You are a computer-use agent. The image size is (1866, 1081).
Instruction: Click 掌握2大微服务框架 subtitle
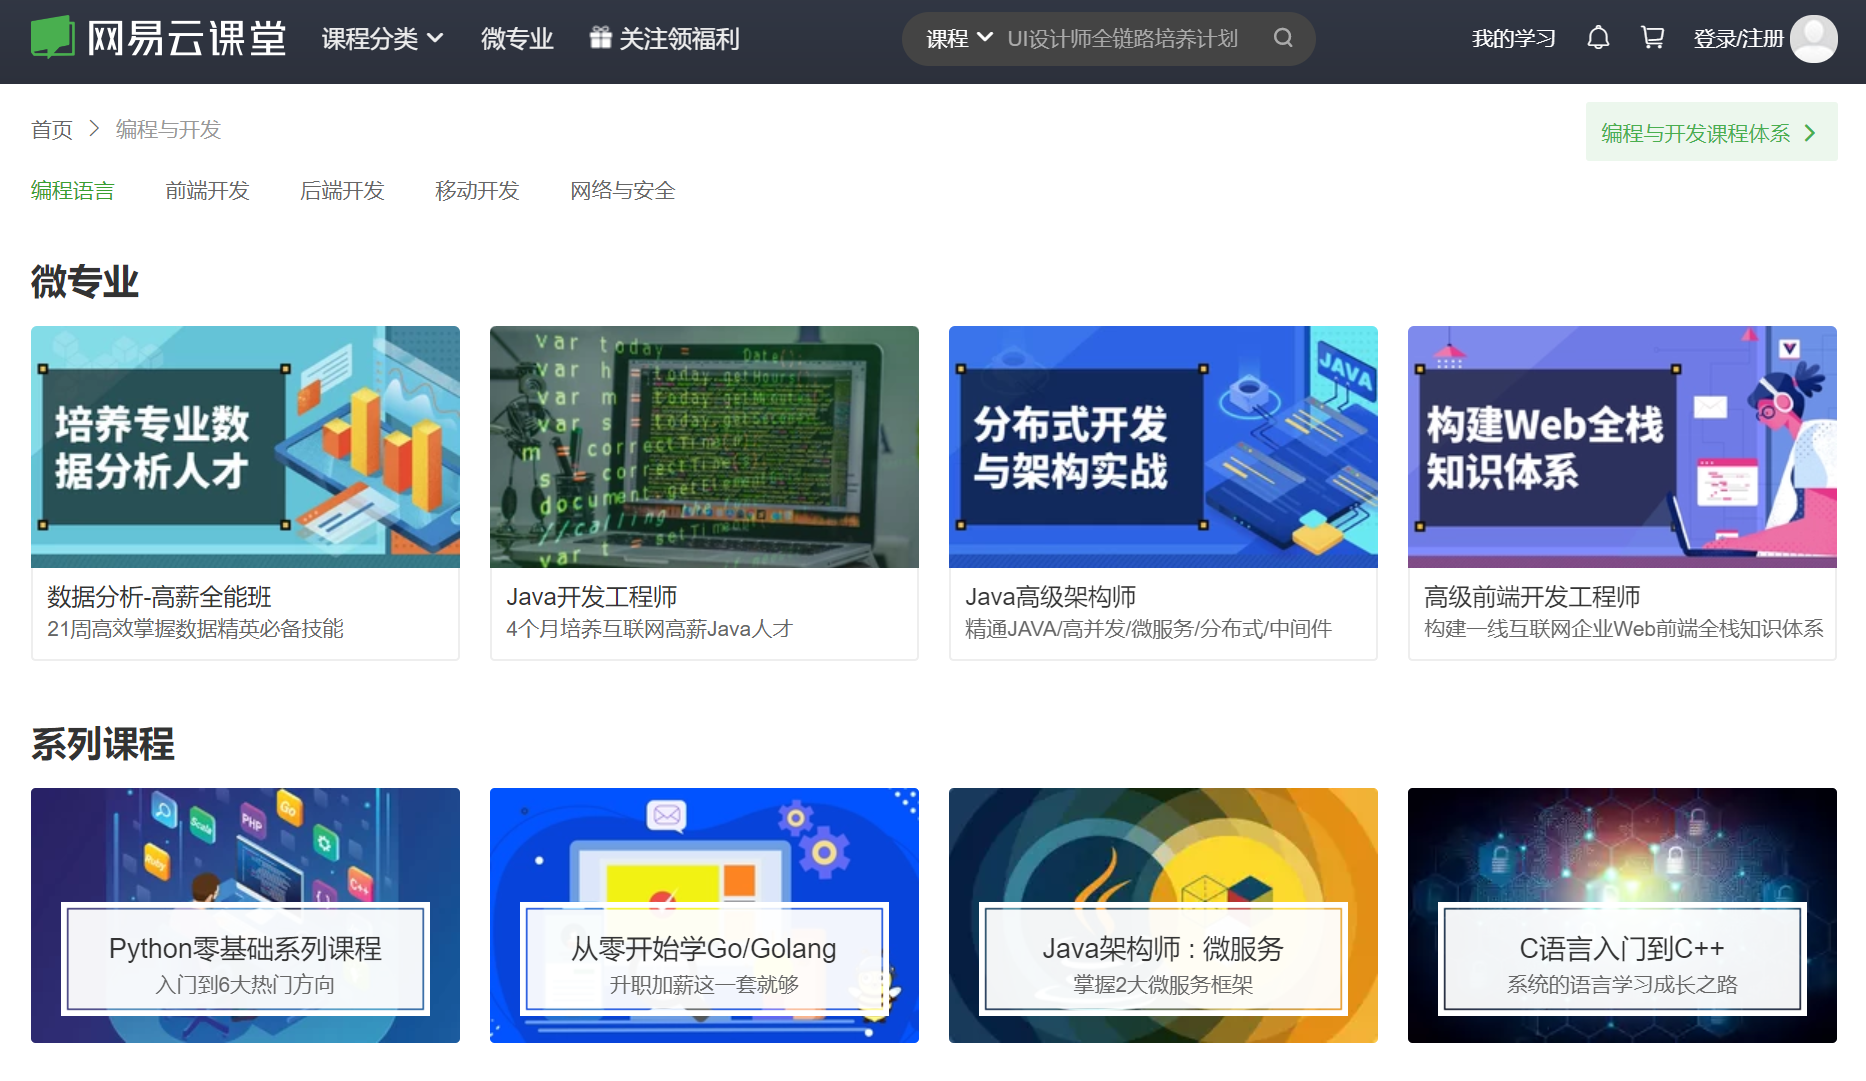pyautogui.click(x=1163, y=985)
